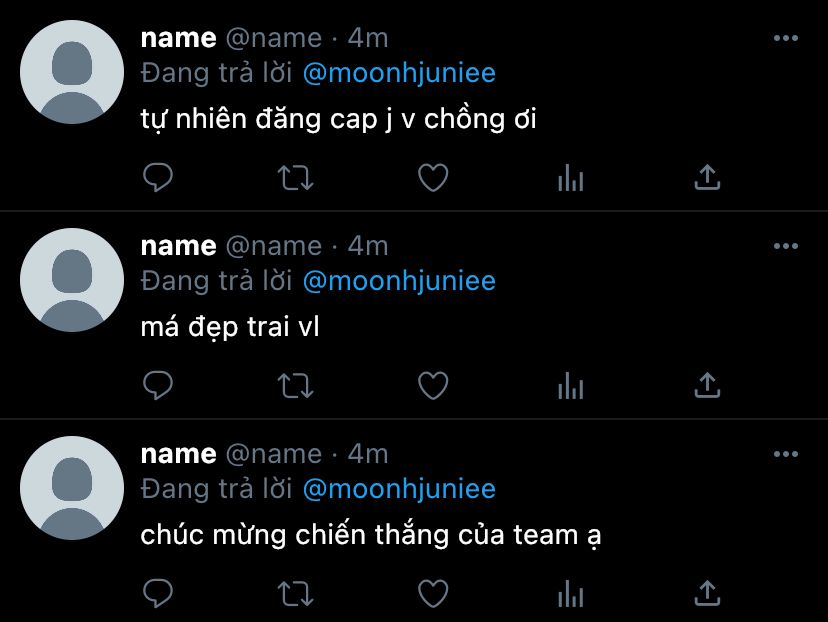Reply to the 'má đẹp trai vl' tweet
This screenshot has width=828, height=622.
(x=158, y=385)
